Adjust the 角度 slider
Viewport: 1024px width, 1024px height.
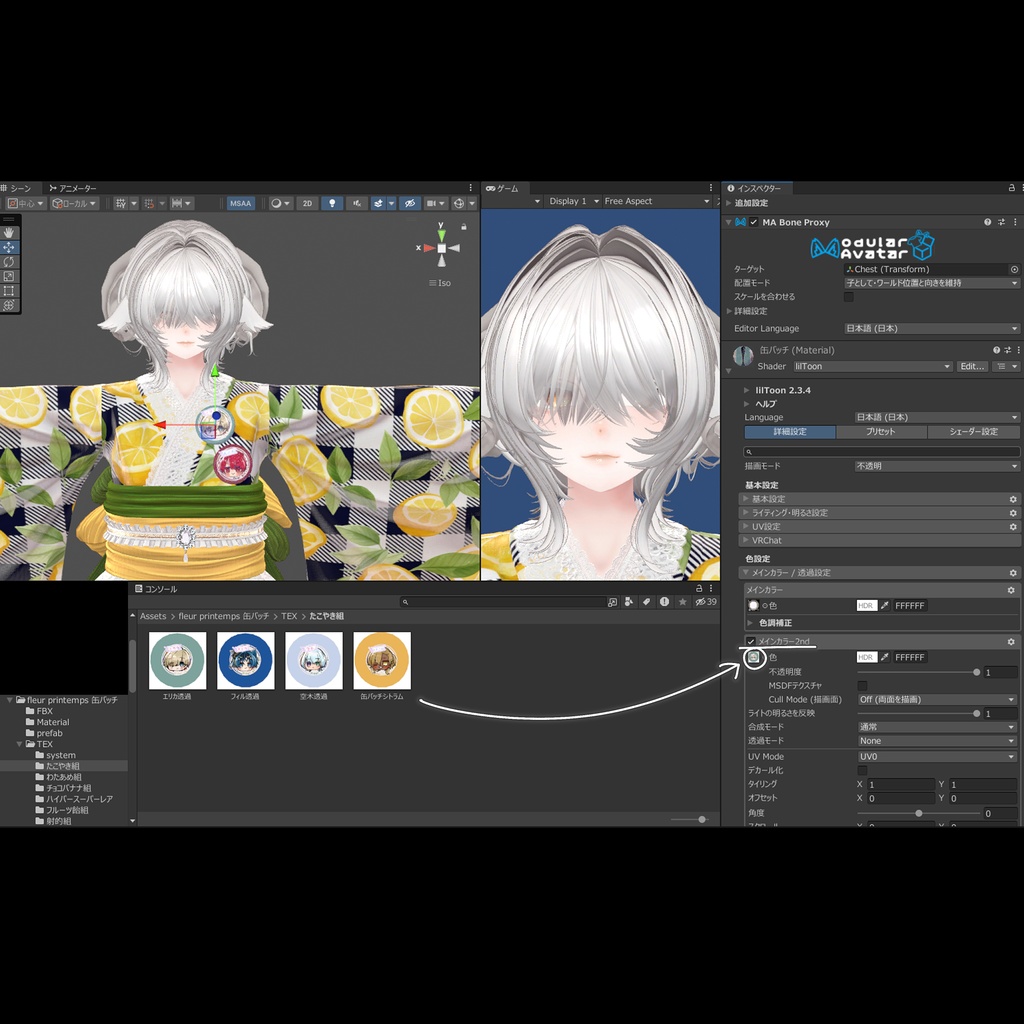[x=918, y=813]
